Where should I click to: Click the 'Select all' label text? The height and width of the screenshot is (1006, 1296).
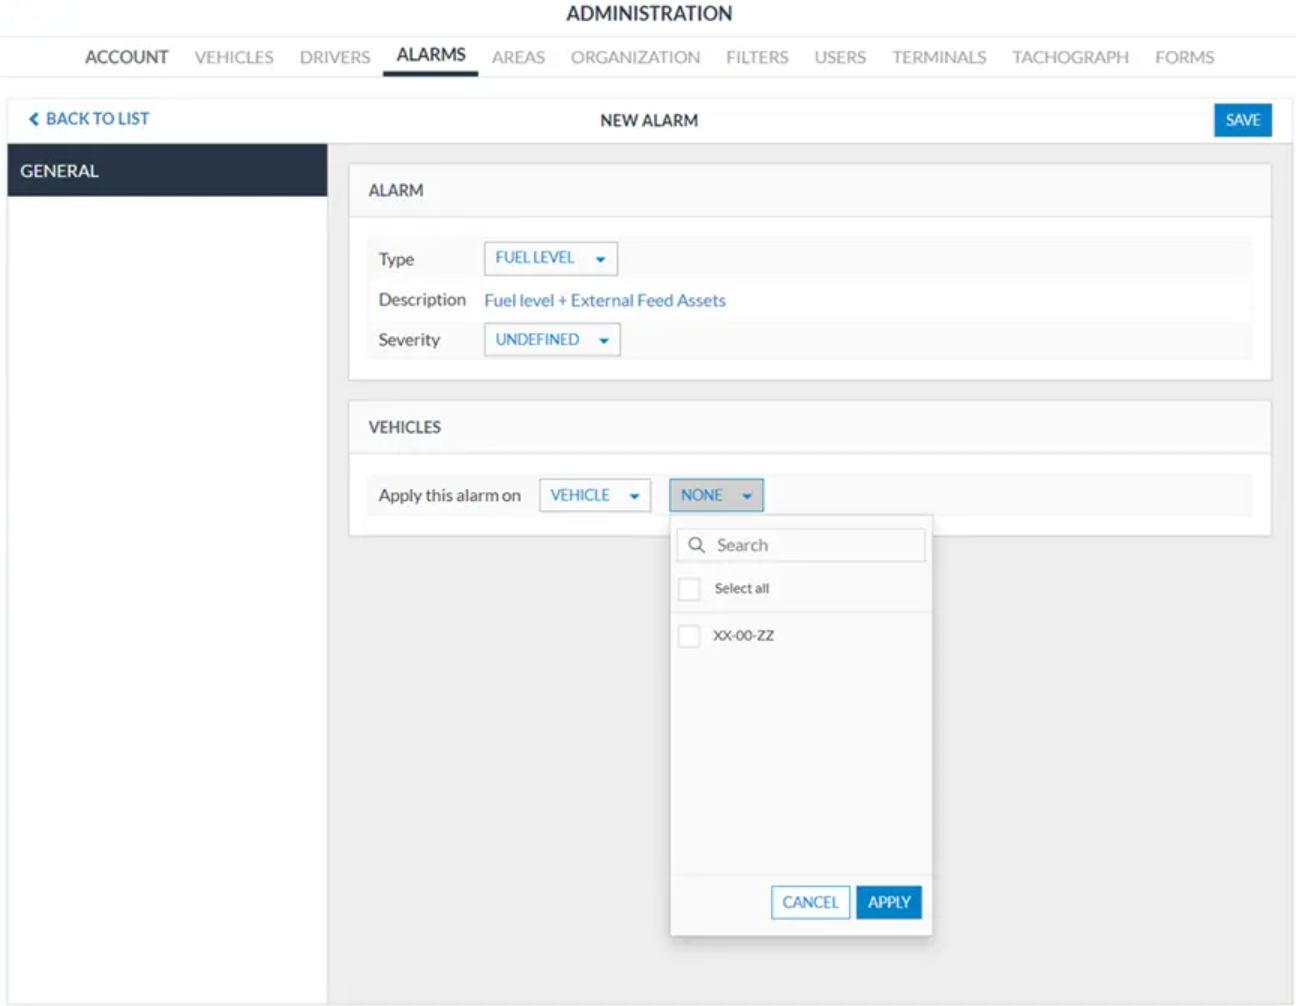tap(742, 589)
